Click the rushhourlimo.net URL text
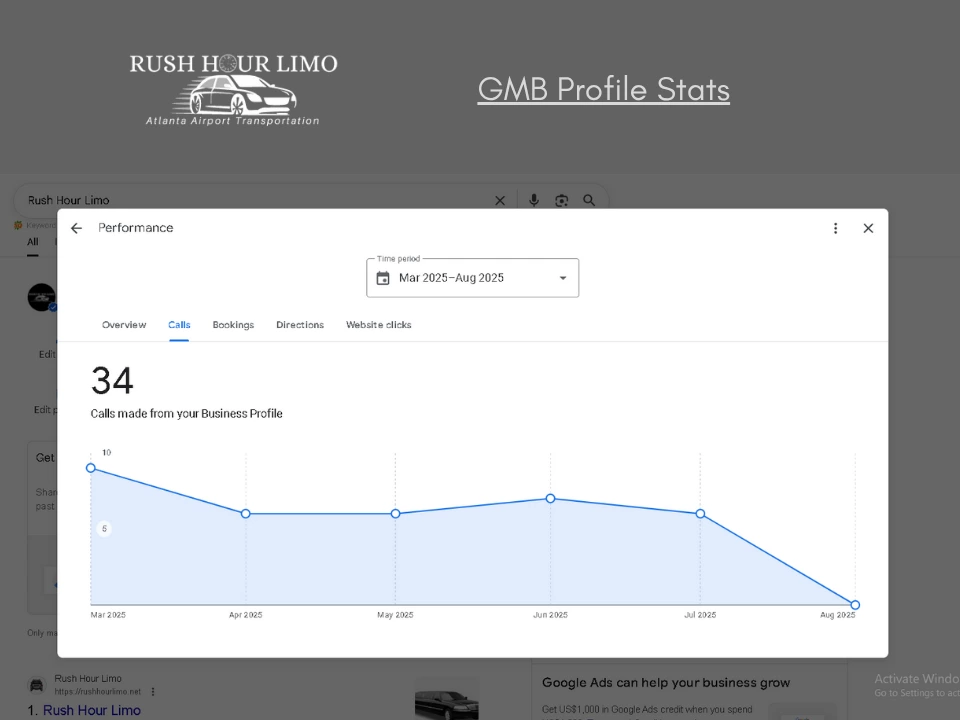This screenshot has height=720, width=960. 97,692
